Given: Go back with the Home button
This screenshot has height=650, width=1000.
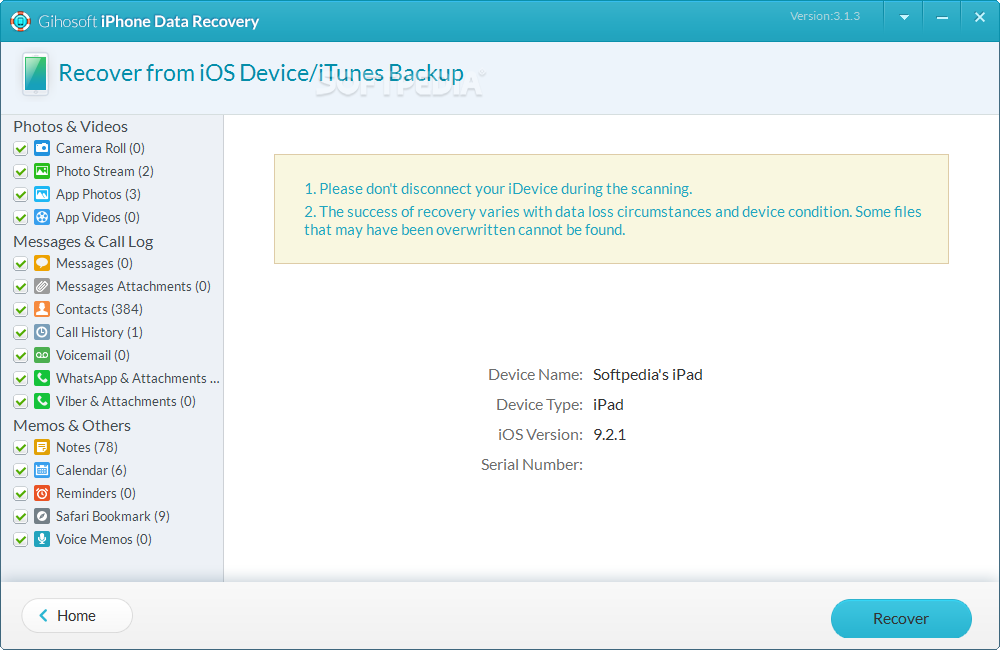Looking at the screenshot, I should [77, 616].
